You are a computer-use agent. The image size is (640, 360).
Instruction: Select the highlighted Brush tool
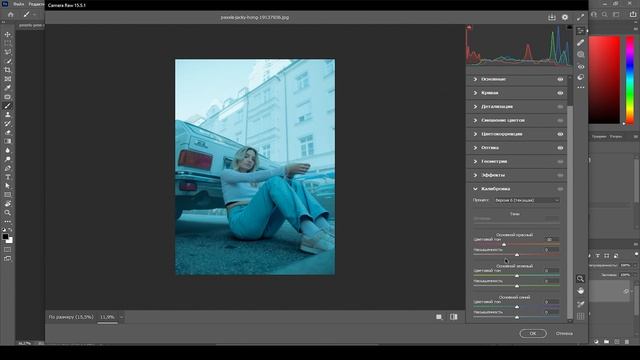[x=7, y=106]
